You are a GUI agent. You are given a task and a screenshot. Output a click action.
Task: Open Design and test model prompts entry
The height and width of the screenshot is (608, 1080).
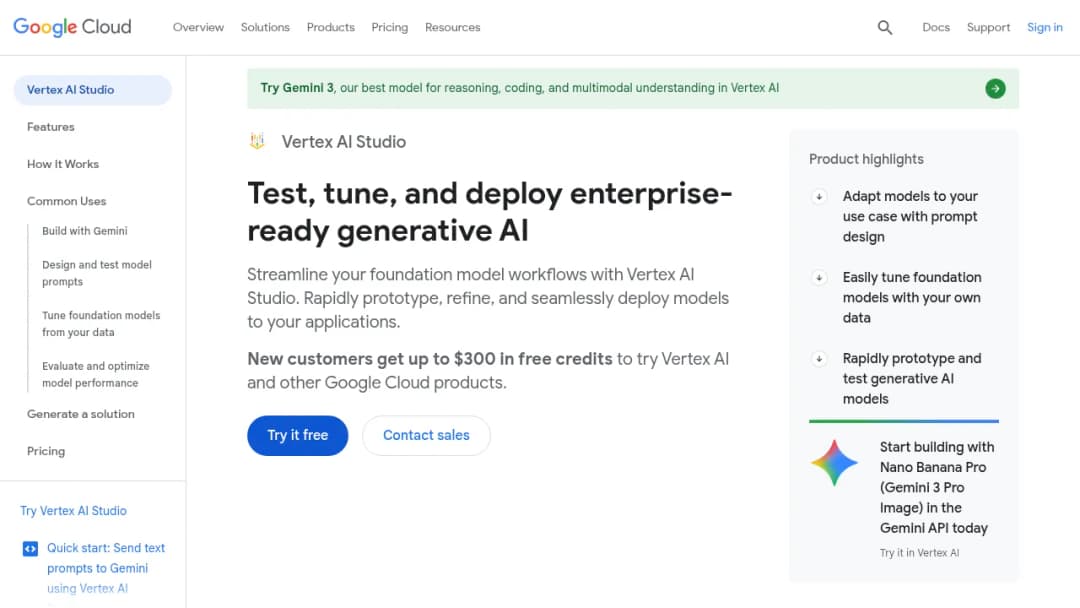(x=97, y=273)
